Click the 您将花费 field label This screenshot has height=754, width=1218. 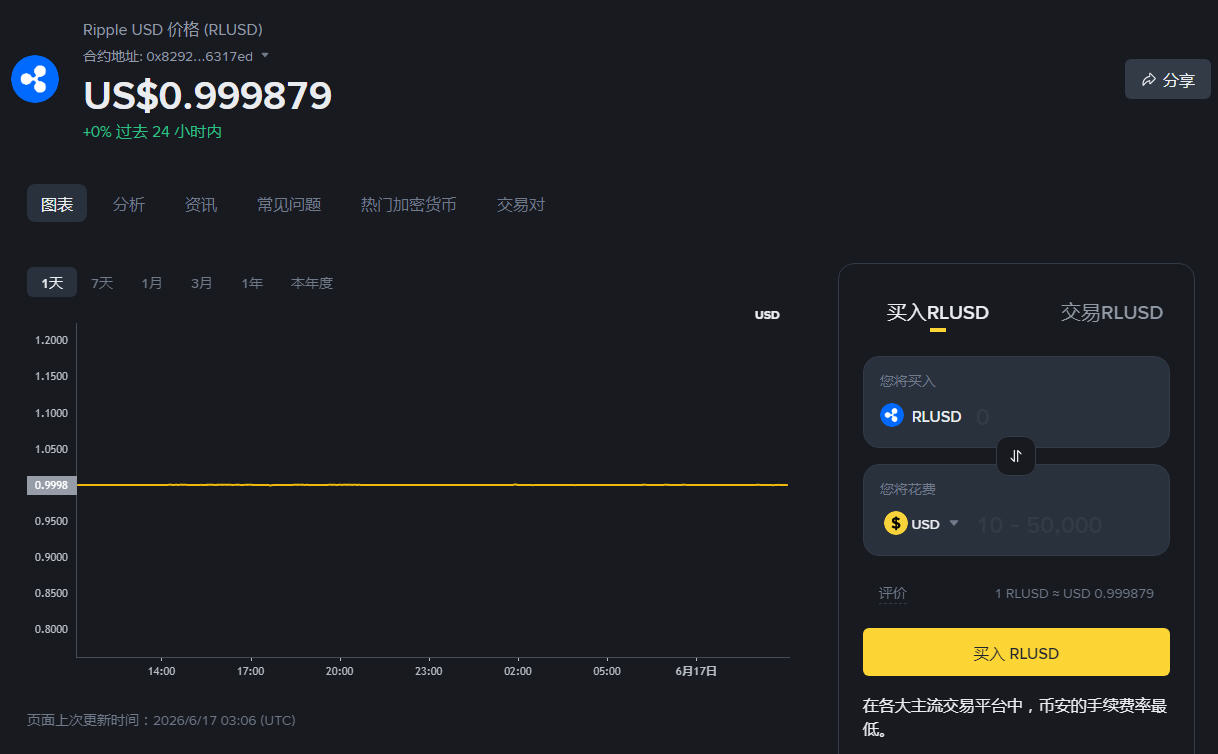908,489
